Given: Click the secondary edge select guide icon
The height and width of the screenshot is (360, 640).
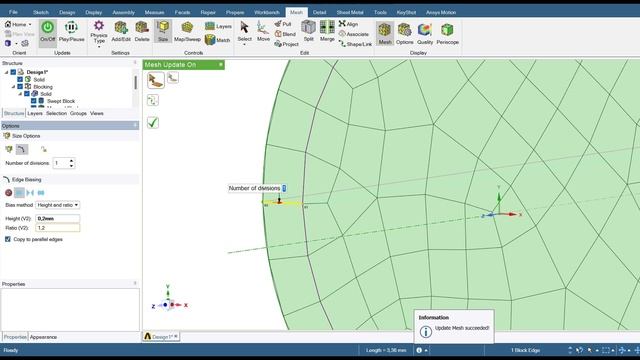Looking at the screenshot, I should coord(173,78).
